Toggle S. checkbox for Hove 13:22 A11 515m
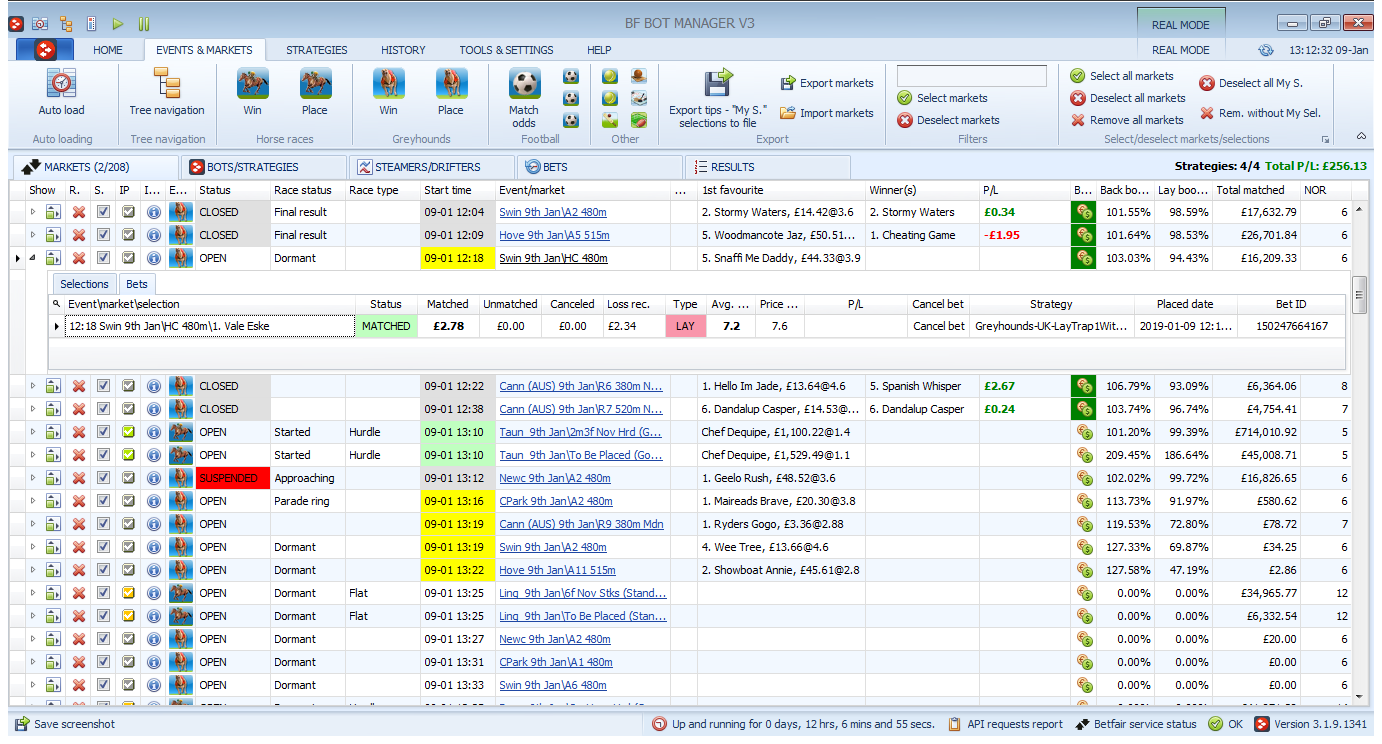Viewport: 1382px width, 744px height. [103, 570]
